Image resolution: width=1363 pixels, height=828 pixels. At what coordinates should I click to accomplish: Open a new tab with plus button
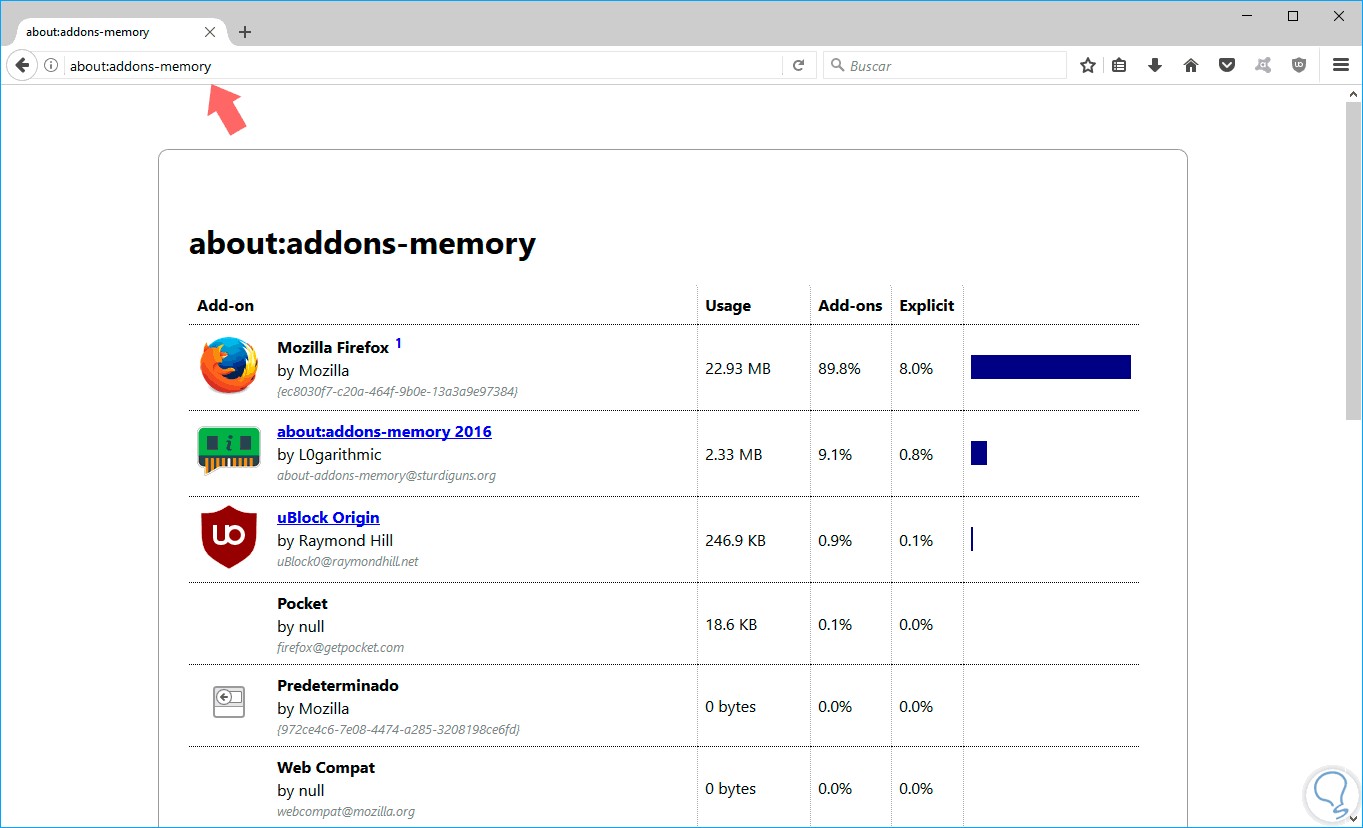tap(245, 32)
